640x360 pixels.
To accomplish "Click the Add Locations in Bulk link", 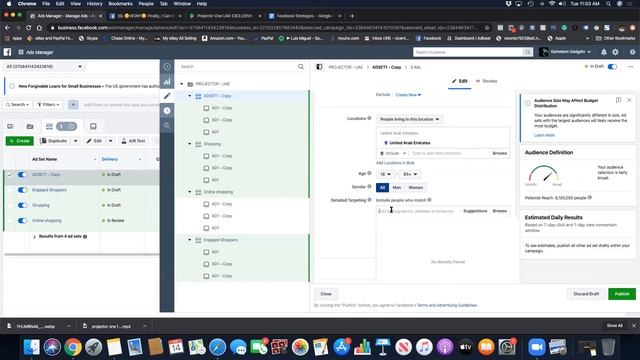I will (395, 163).
